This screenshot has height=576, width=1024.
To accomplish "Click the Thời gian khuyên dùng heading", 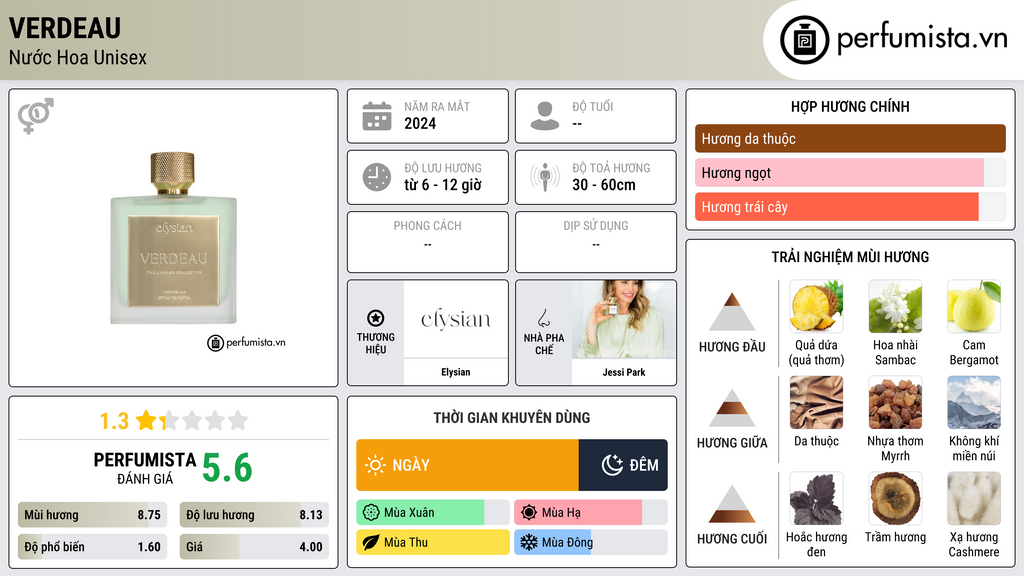I will point(512,417).
